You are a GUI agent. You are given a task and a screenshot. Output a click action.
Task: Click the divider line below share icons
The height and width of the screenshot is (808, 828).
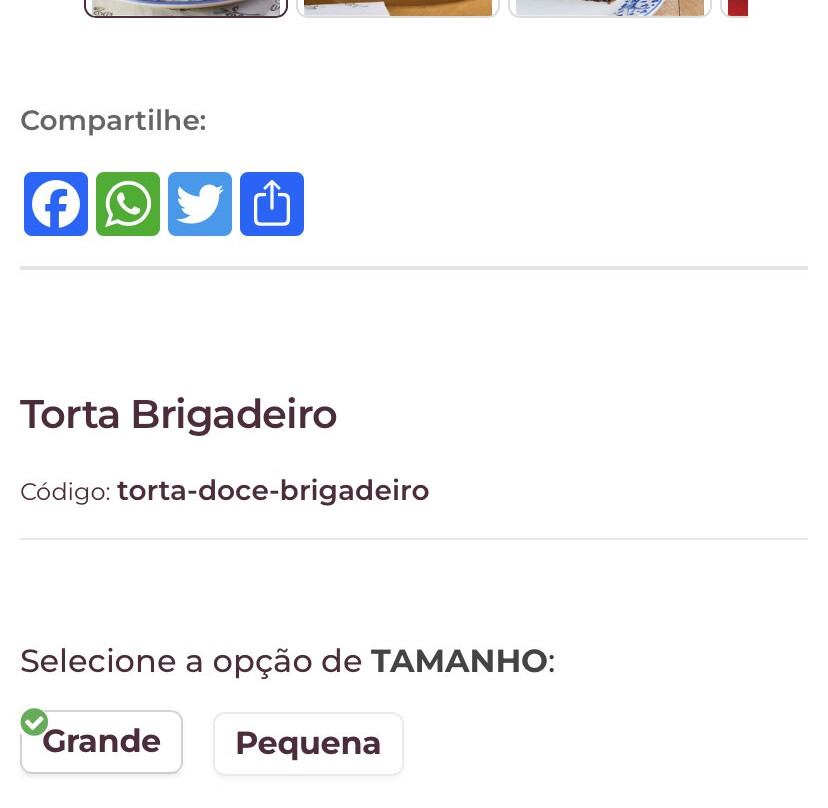[x=414, y=268]
